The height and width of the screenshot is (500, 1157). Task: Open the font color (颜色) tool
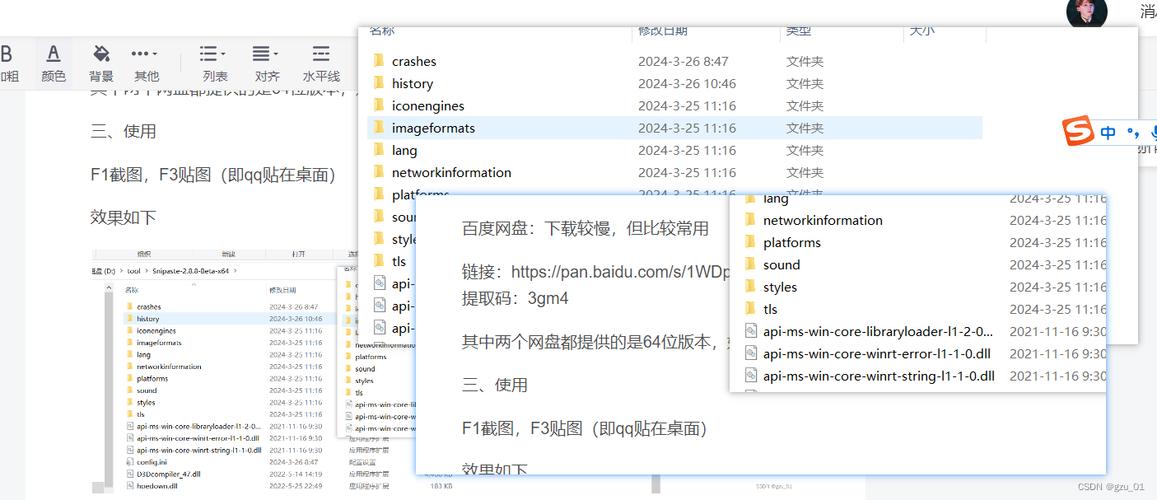point(53,63)
